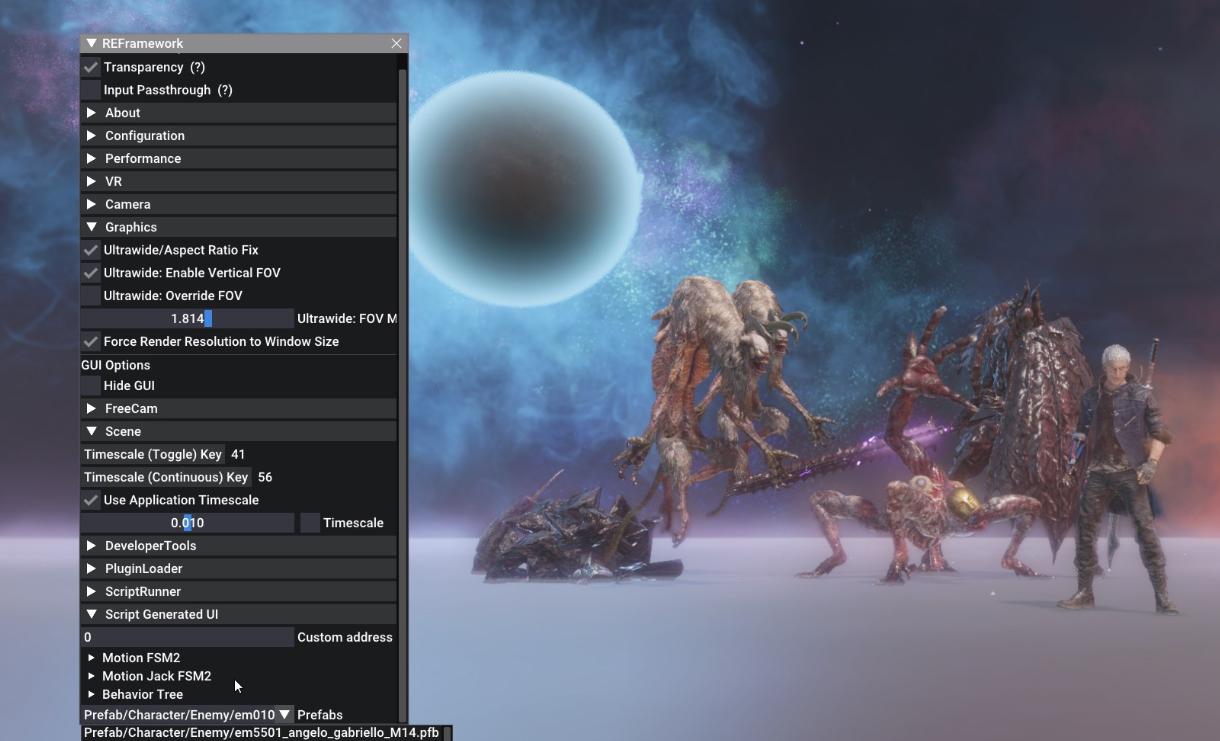The image size is (1220, 741).
Task: Uncheck Ultrawide/Aspect Ratio Fix
Action: pos(91,250)
